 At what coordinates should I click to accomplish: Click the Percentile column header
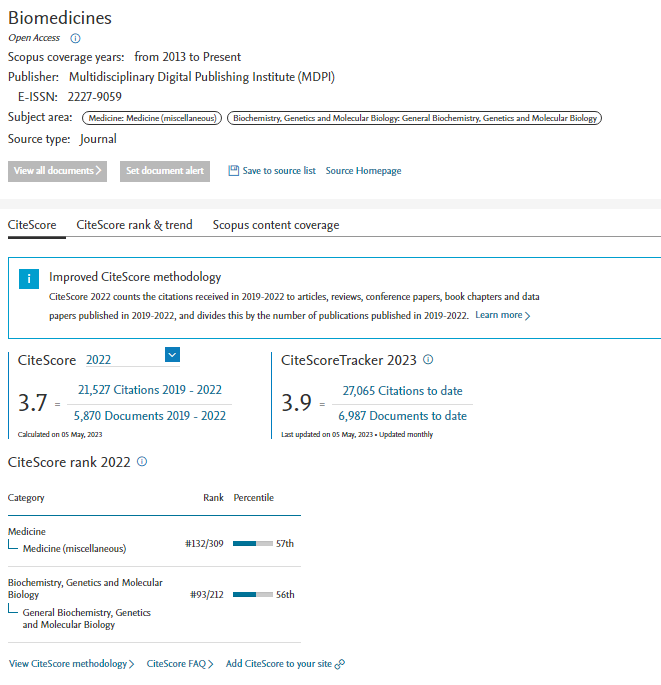coord(253,498)
